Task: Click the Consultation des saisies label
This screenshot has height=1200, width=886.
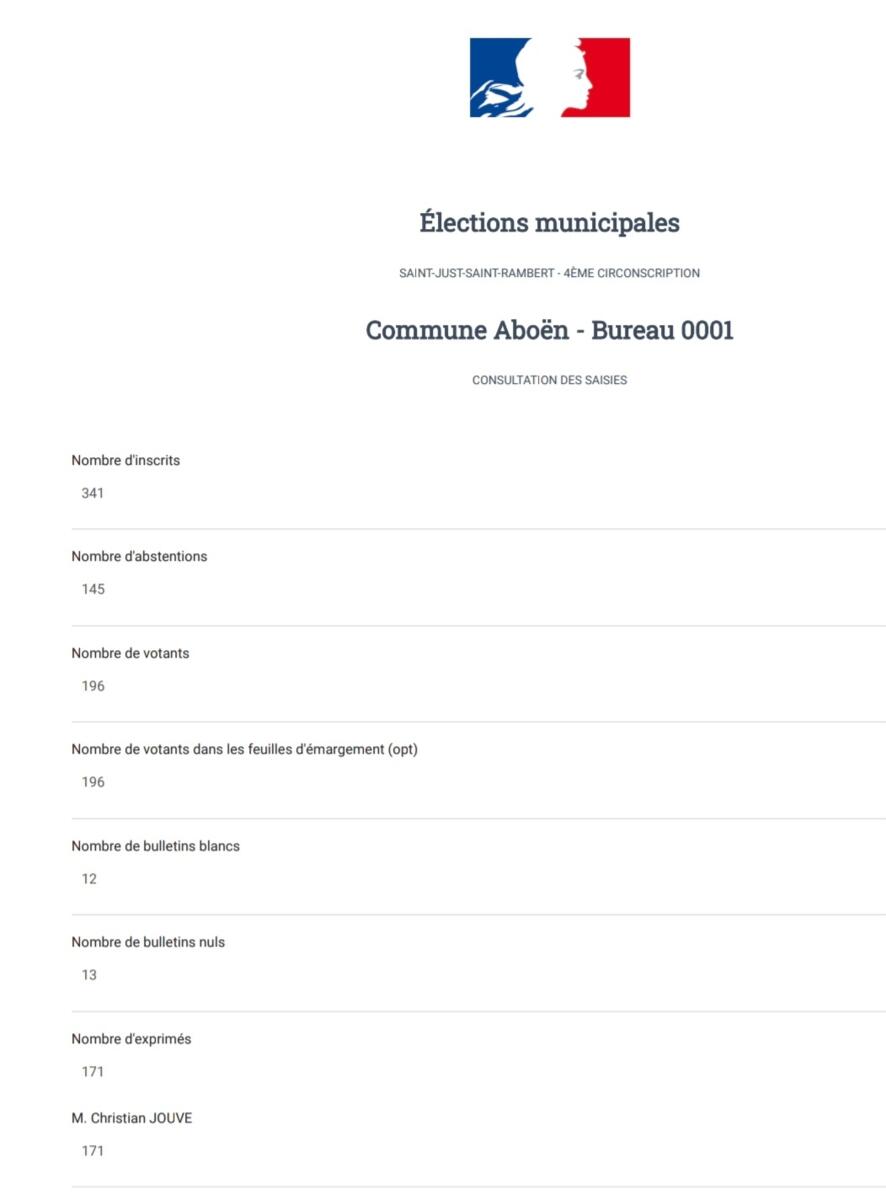Action: [549, 380]
